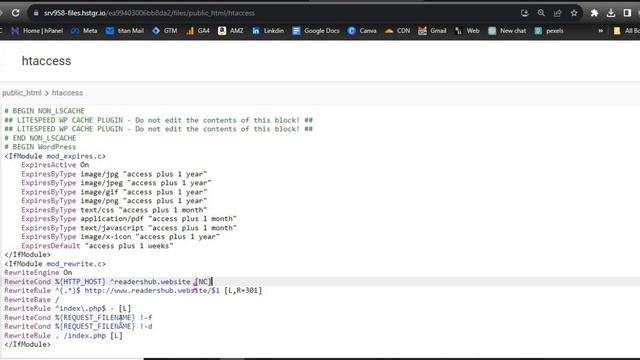The height and width of the screenshot is (360, 640).
Task: Toggle the browser side panel icon
Action: (627, 13)
